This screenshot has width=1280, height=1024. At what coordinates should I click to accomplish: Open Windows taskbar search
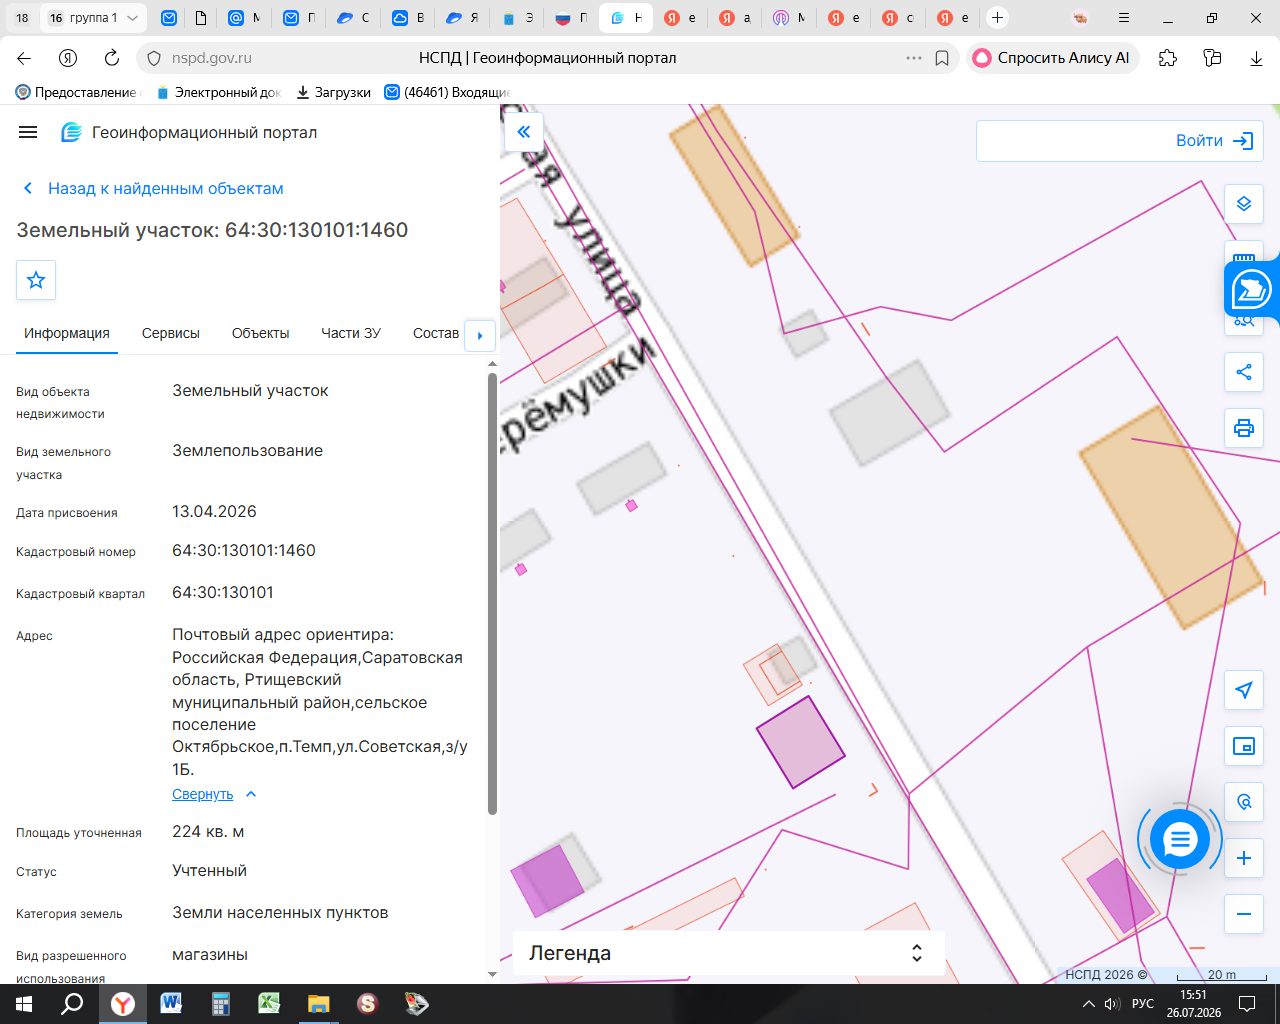[72, 1004]
